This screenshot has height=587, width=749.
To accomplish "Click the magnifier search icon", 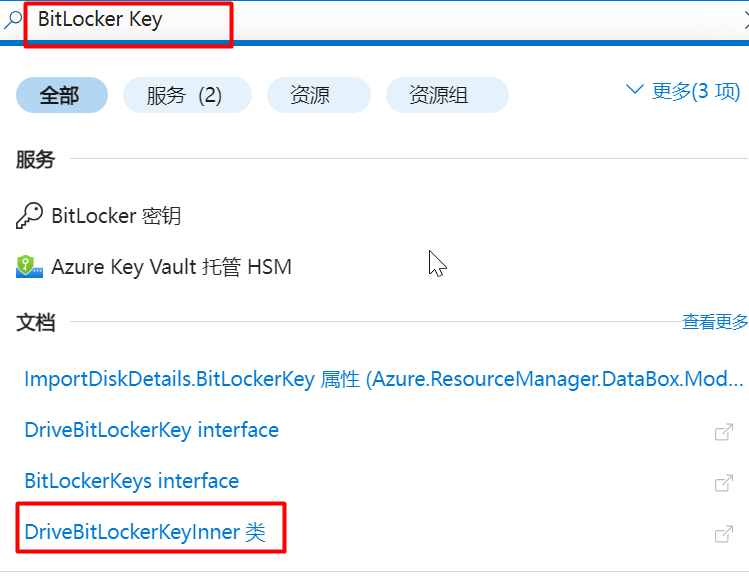I will (13, 20).
